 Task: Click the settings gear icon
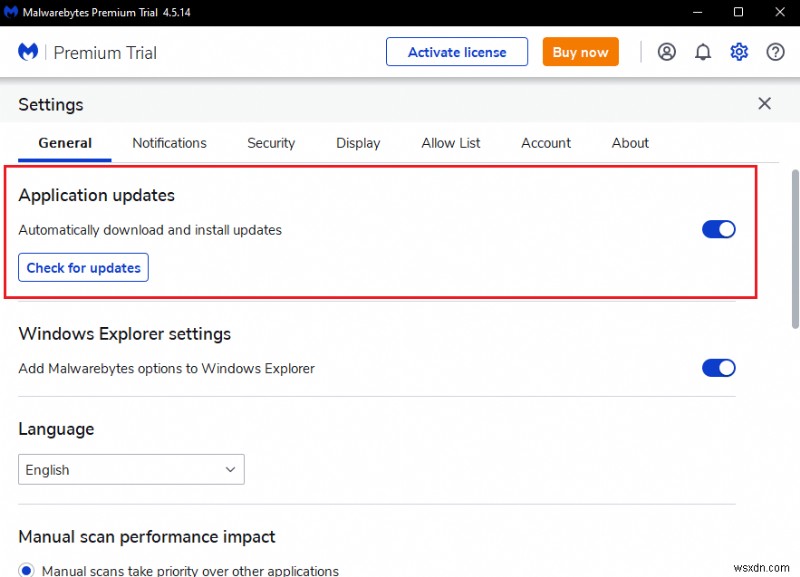(739, 52)
